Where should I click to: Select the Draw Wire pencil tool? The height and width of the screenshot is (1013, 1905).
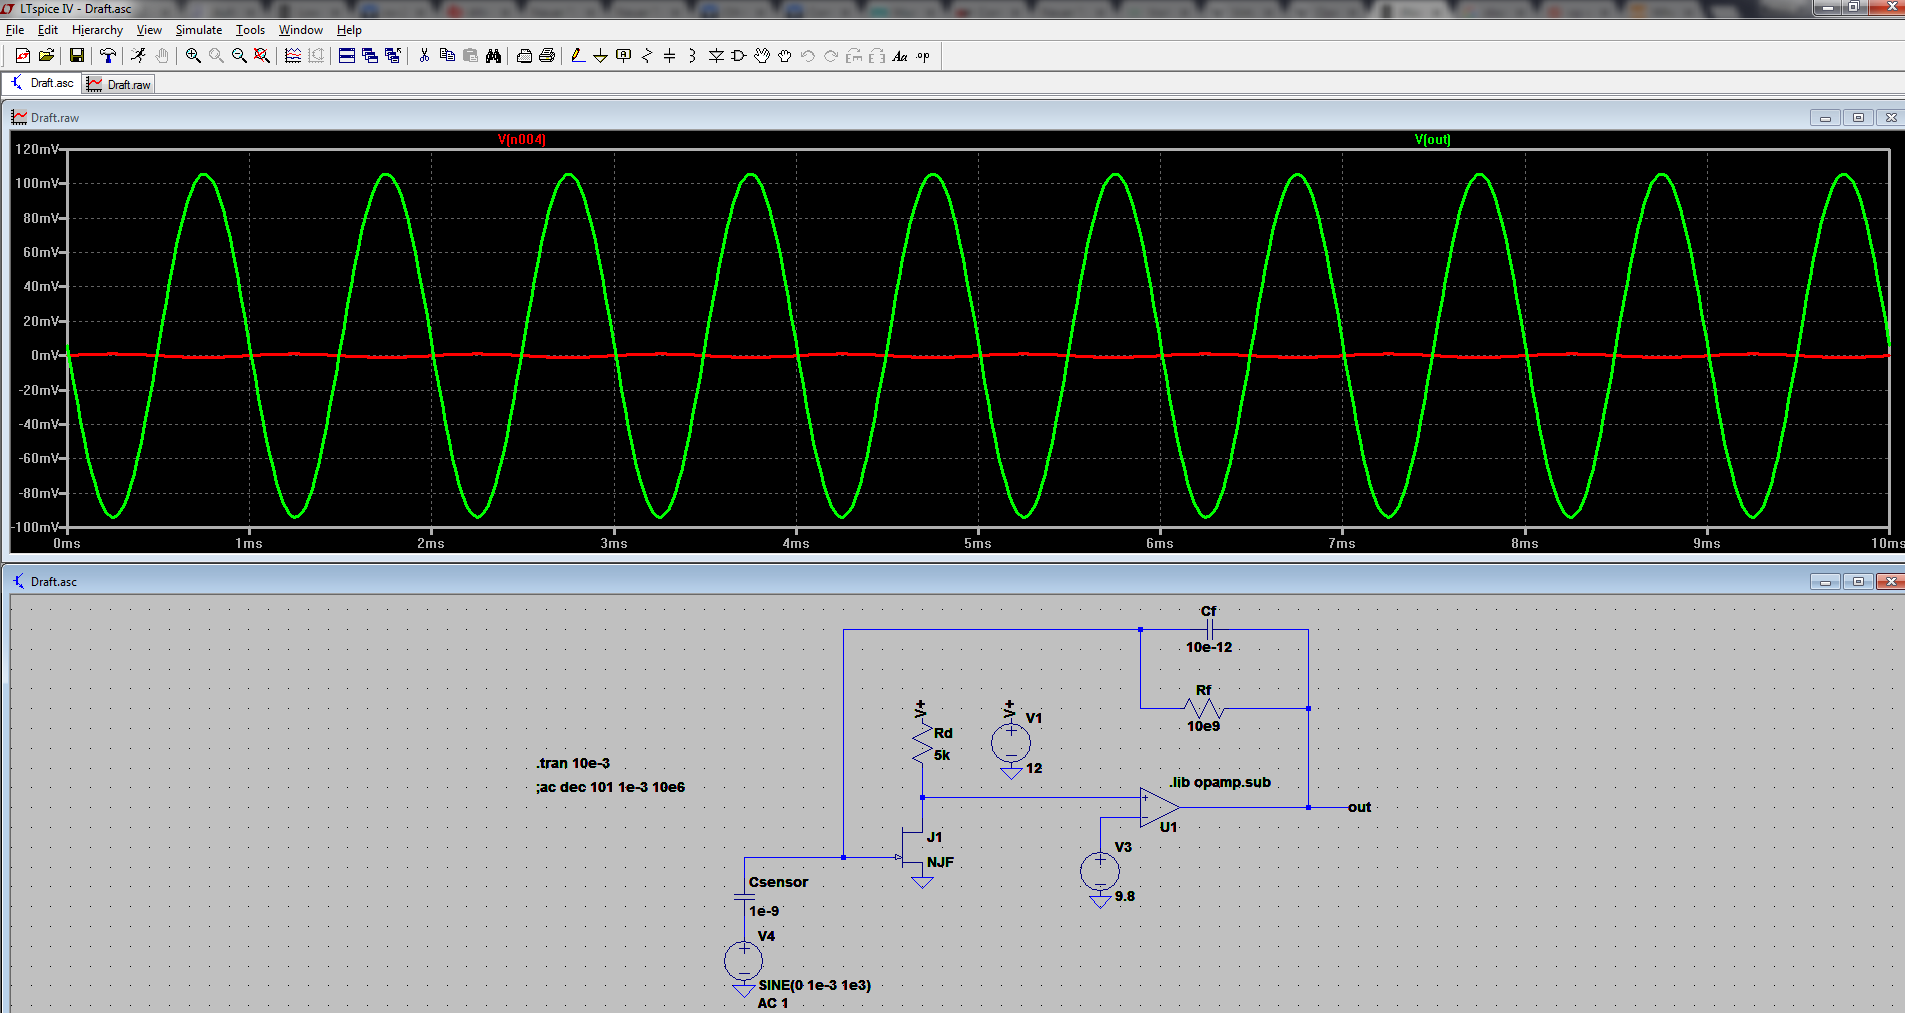577,56
